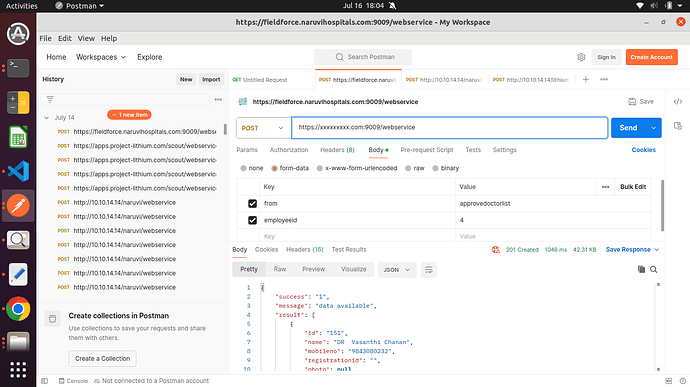Click Create a Collection button
This screenshot has width=690, height=387.
tap(103, 358)
